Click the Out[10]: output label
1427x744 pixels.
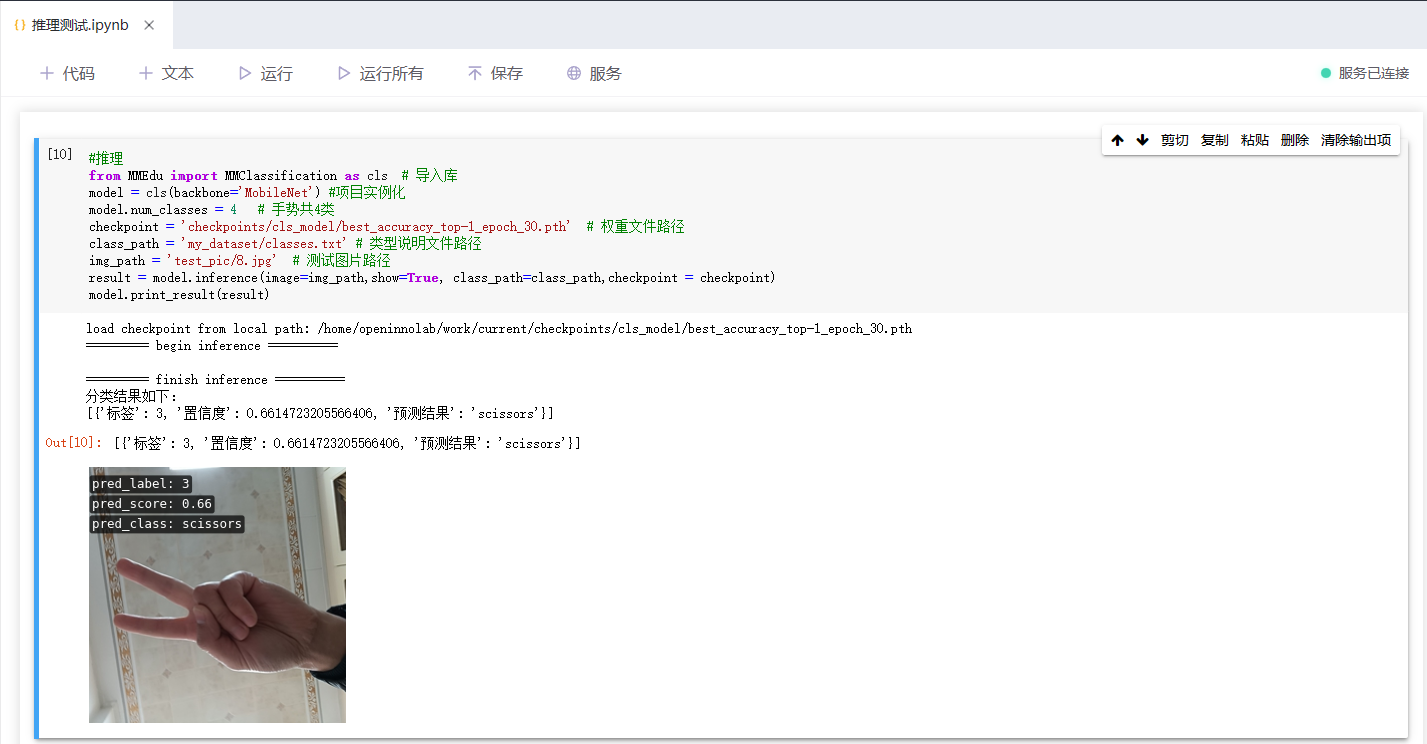coord(74,443)
